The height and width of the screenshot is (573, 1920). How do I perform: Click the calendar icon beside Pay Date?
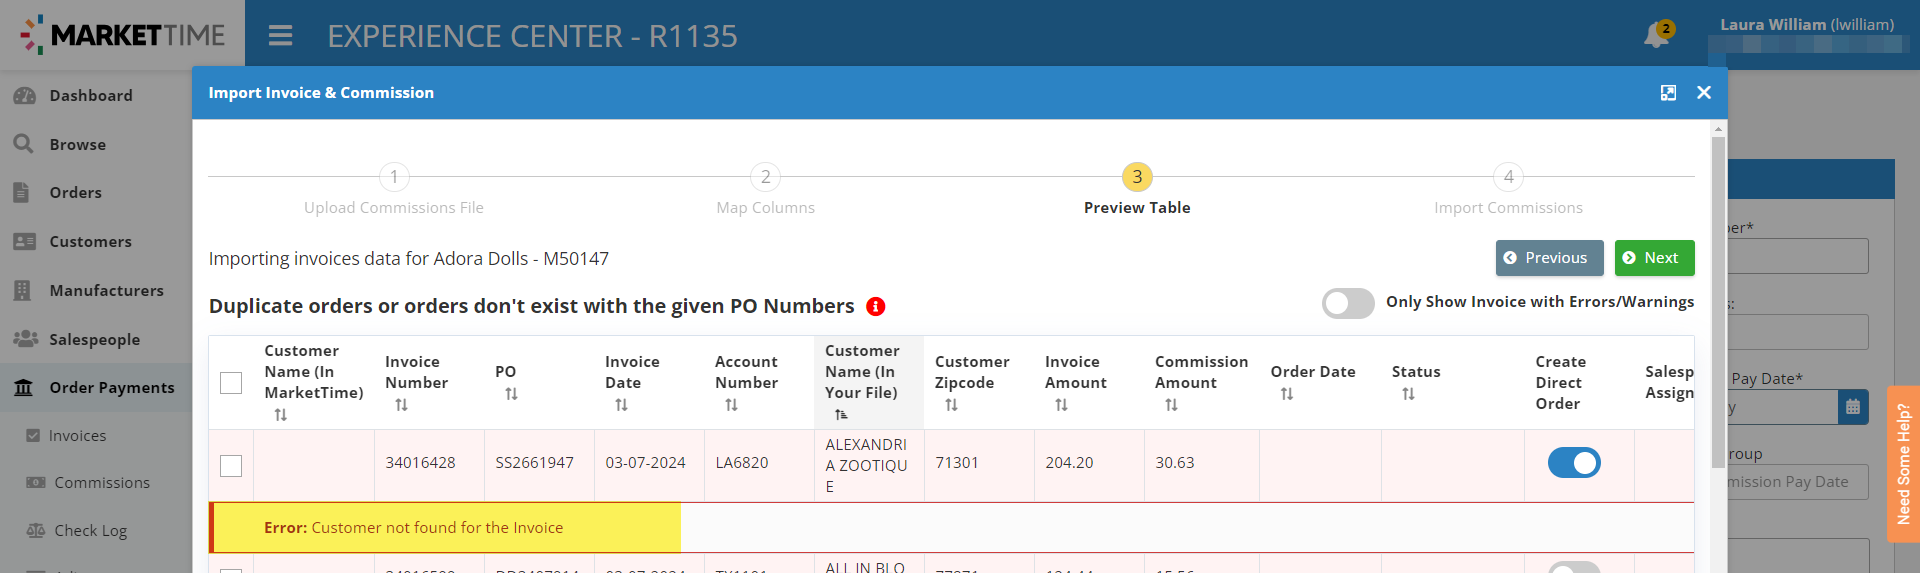point(1853,407)
